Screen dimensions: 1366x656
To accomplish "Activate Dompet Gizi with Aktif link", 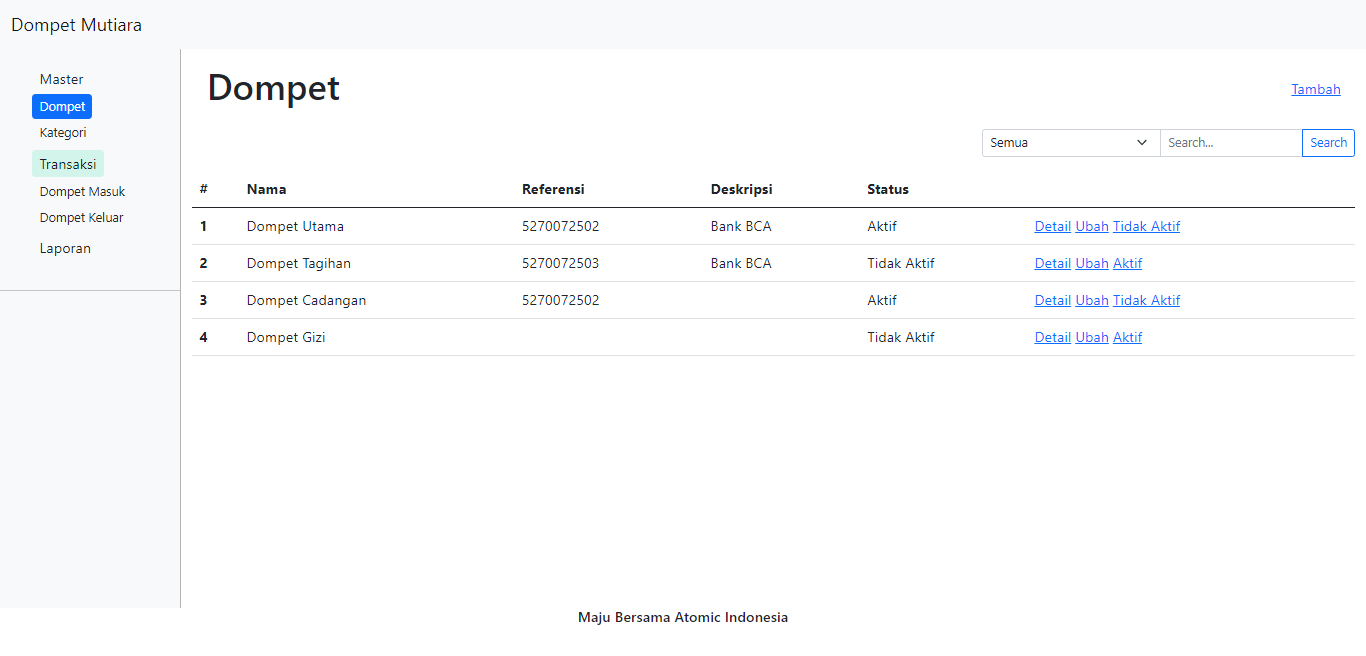I will click(1127, 338).
